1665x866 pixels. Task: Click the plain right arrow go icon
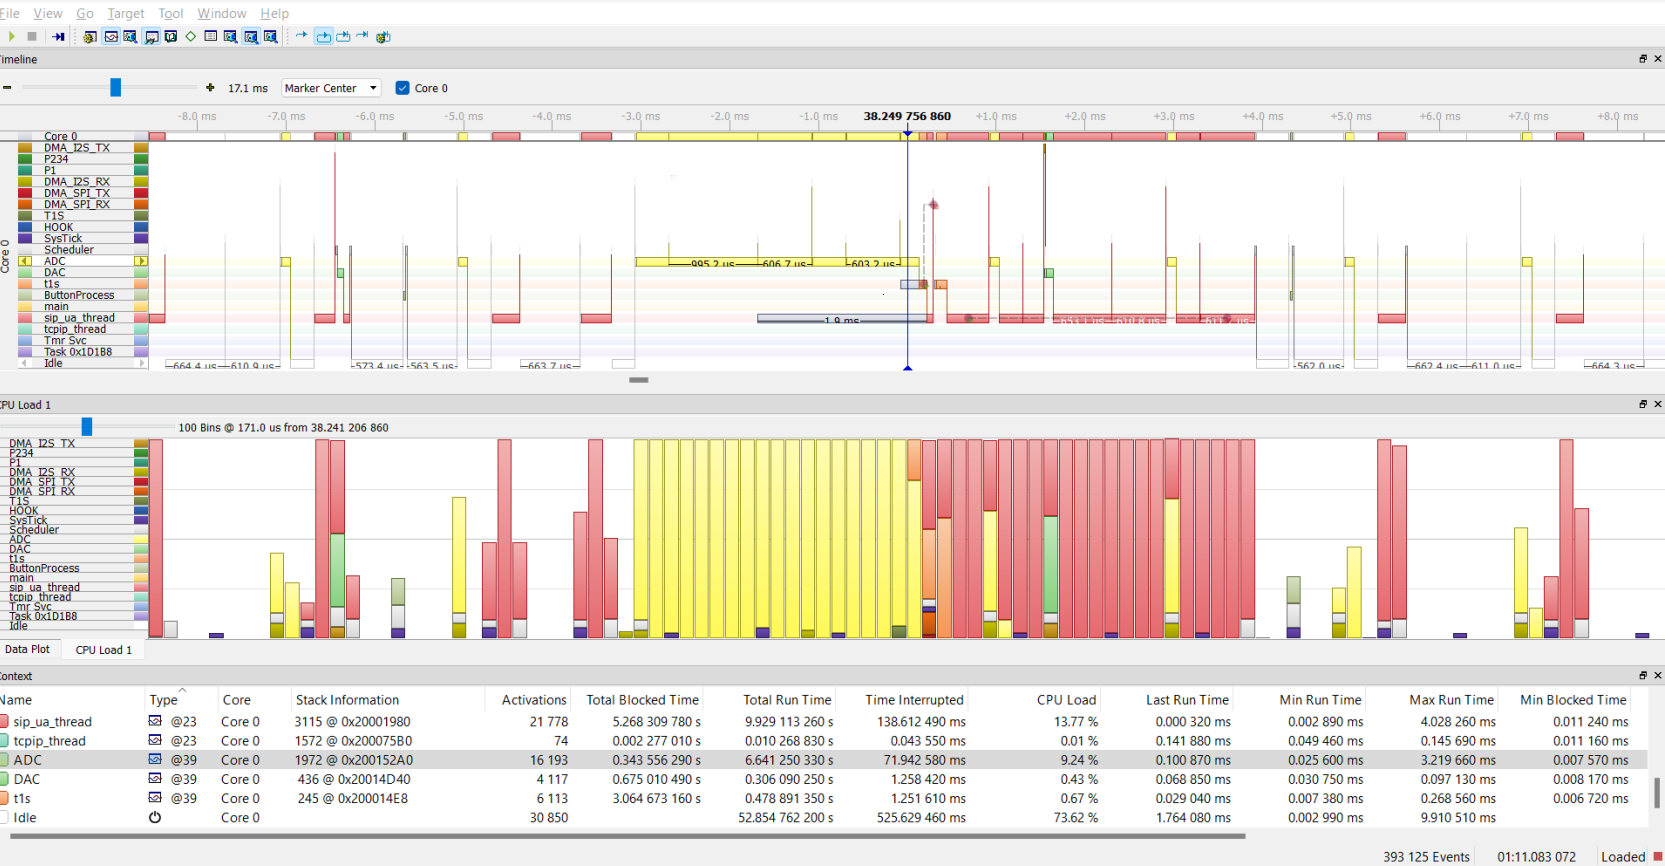pos(301,36)
